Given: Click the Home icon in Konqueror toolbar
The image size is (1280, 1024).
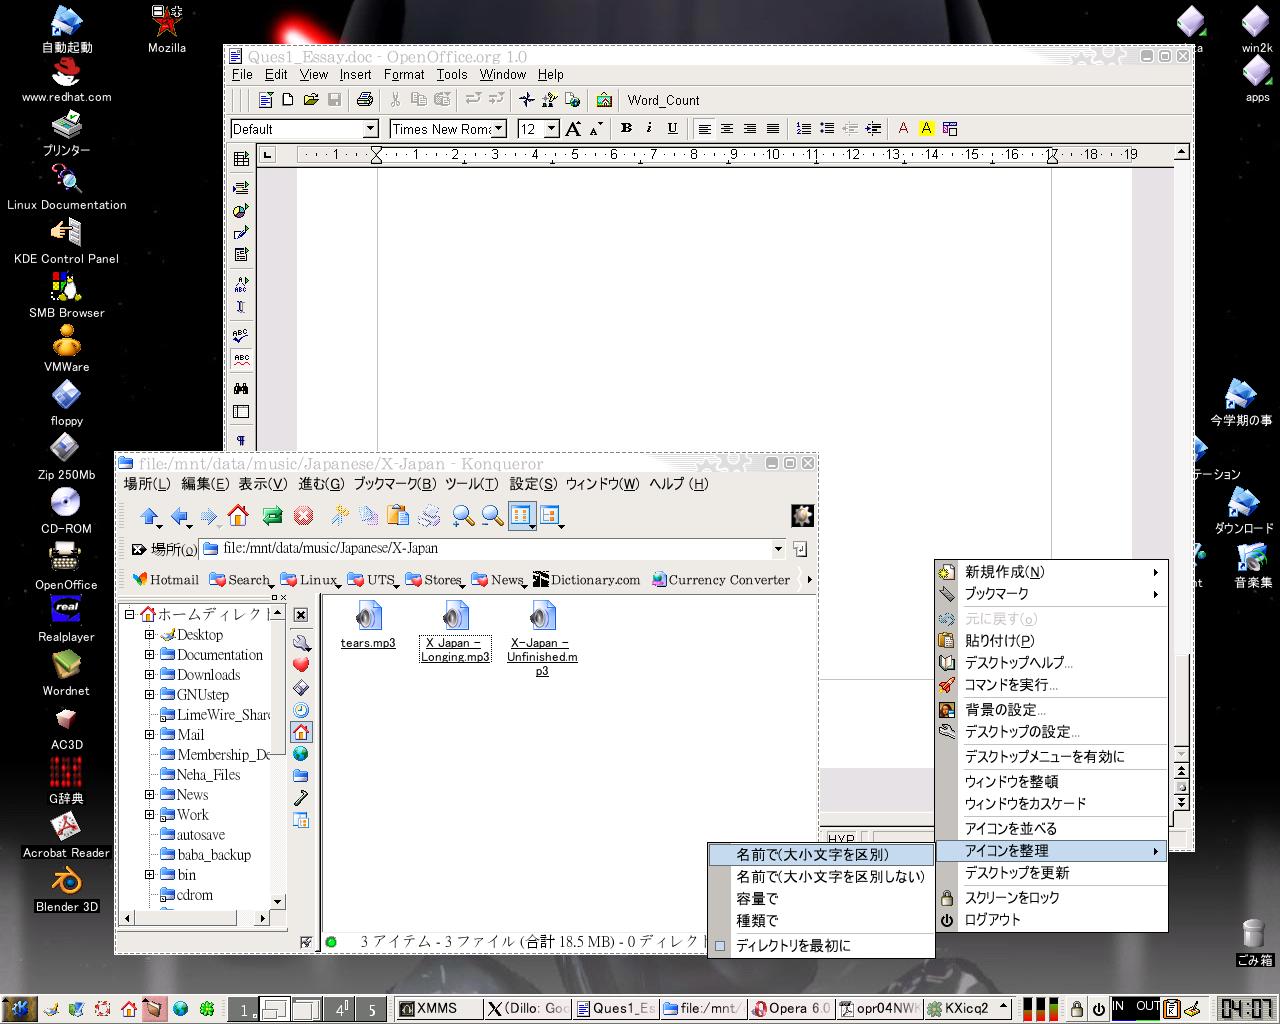Looking at the screenshot, I should click(x=238, y=516).
